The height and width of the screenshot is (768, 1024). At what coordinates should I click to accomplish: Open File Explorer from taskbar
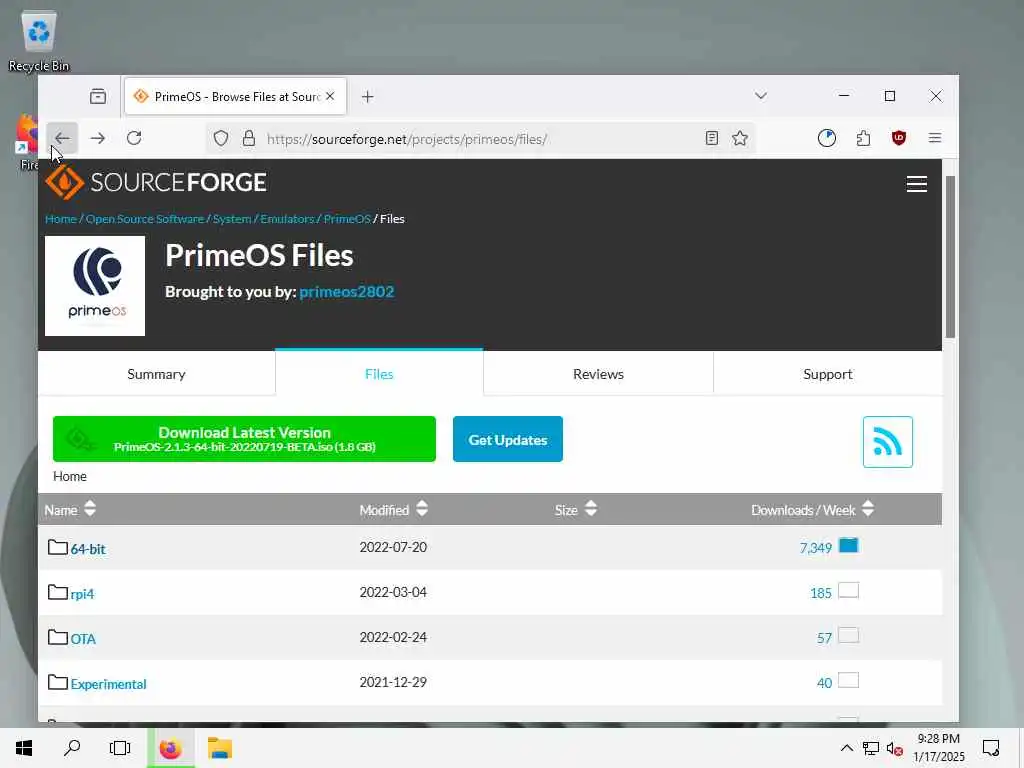[219, 748]
